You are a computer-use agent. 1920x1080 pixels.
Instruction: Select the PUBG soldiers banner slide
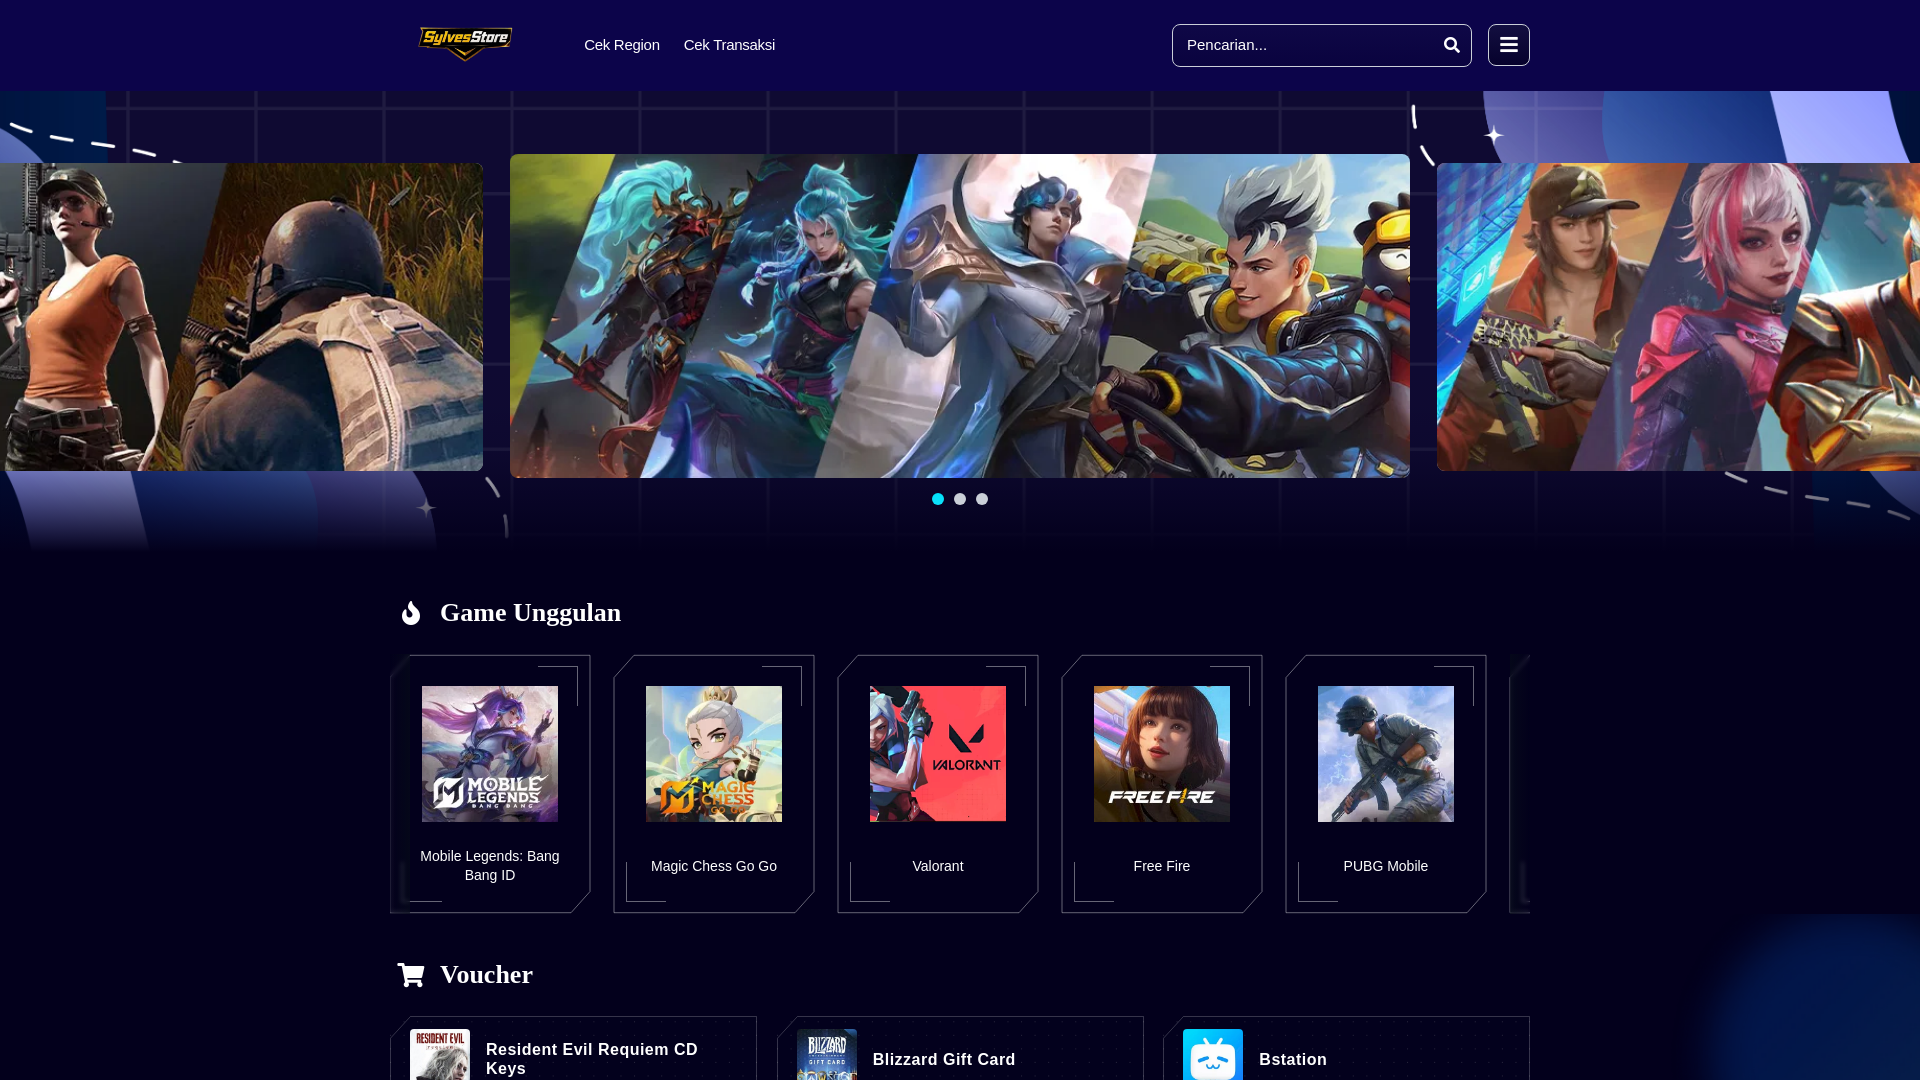pos(241,317)
